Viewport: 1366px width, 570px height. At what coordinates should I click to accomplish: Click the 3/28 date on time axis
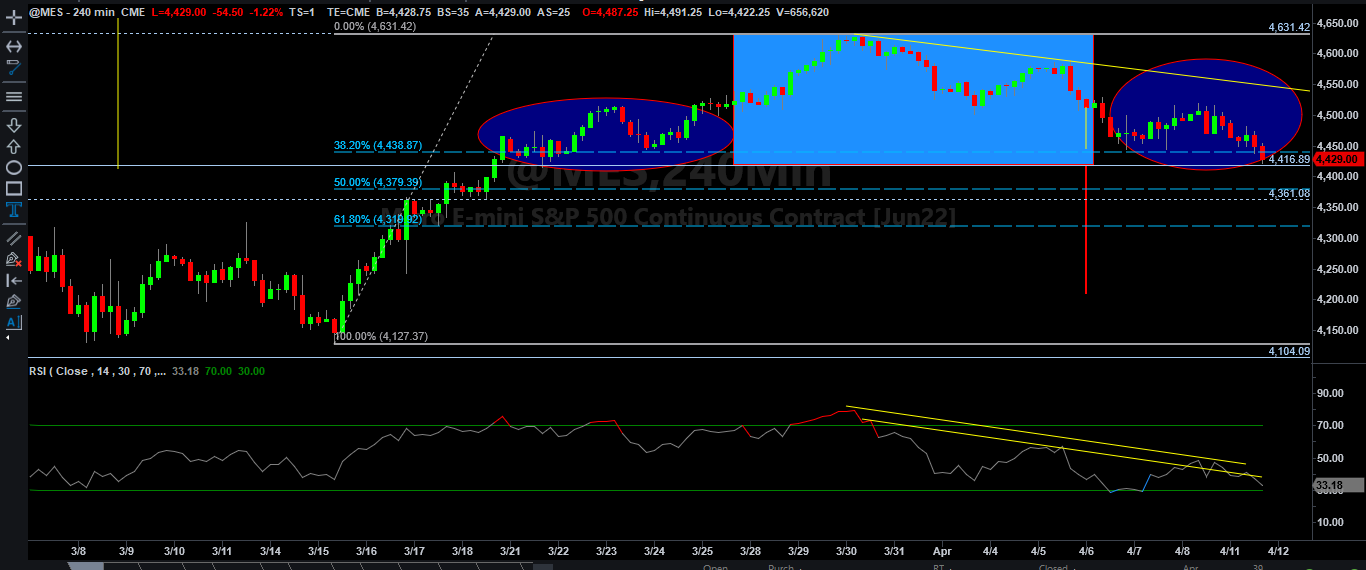click(x=750, y=551)
